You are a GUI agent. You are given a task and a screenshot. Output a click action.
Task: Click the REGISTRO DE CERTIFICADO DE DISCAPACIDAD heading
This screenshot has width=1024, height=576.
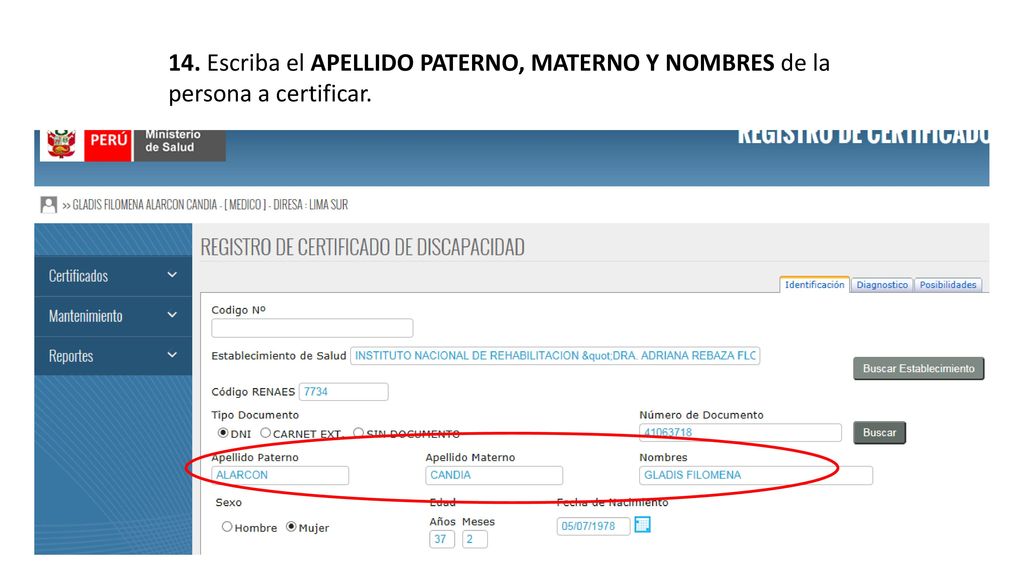(x=362, y=247)
